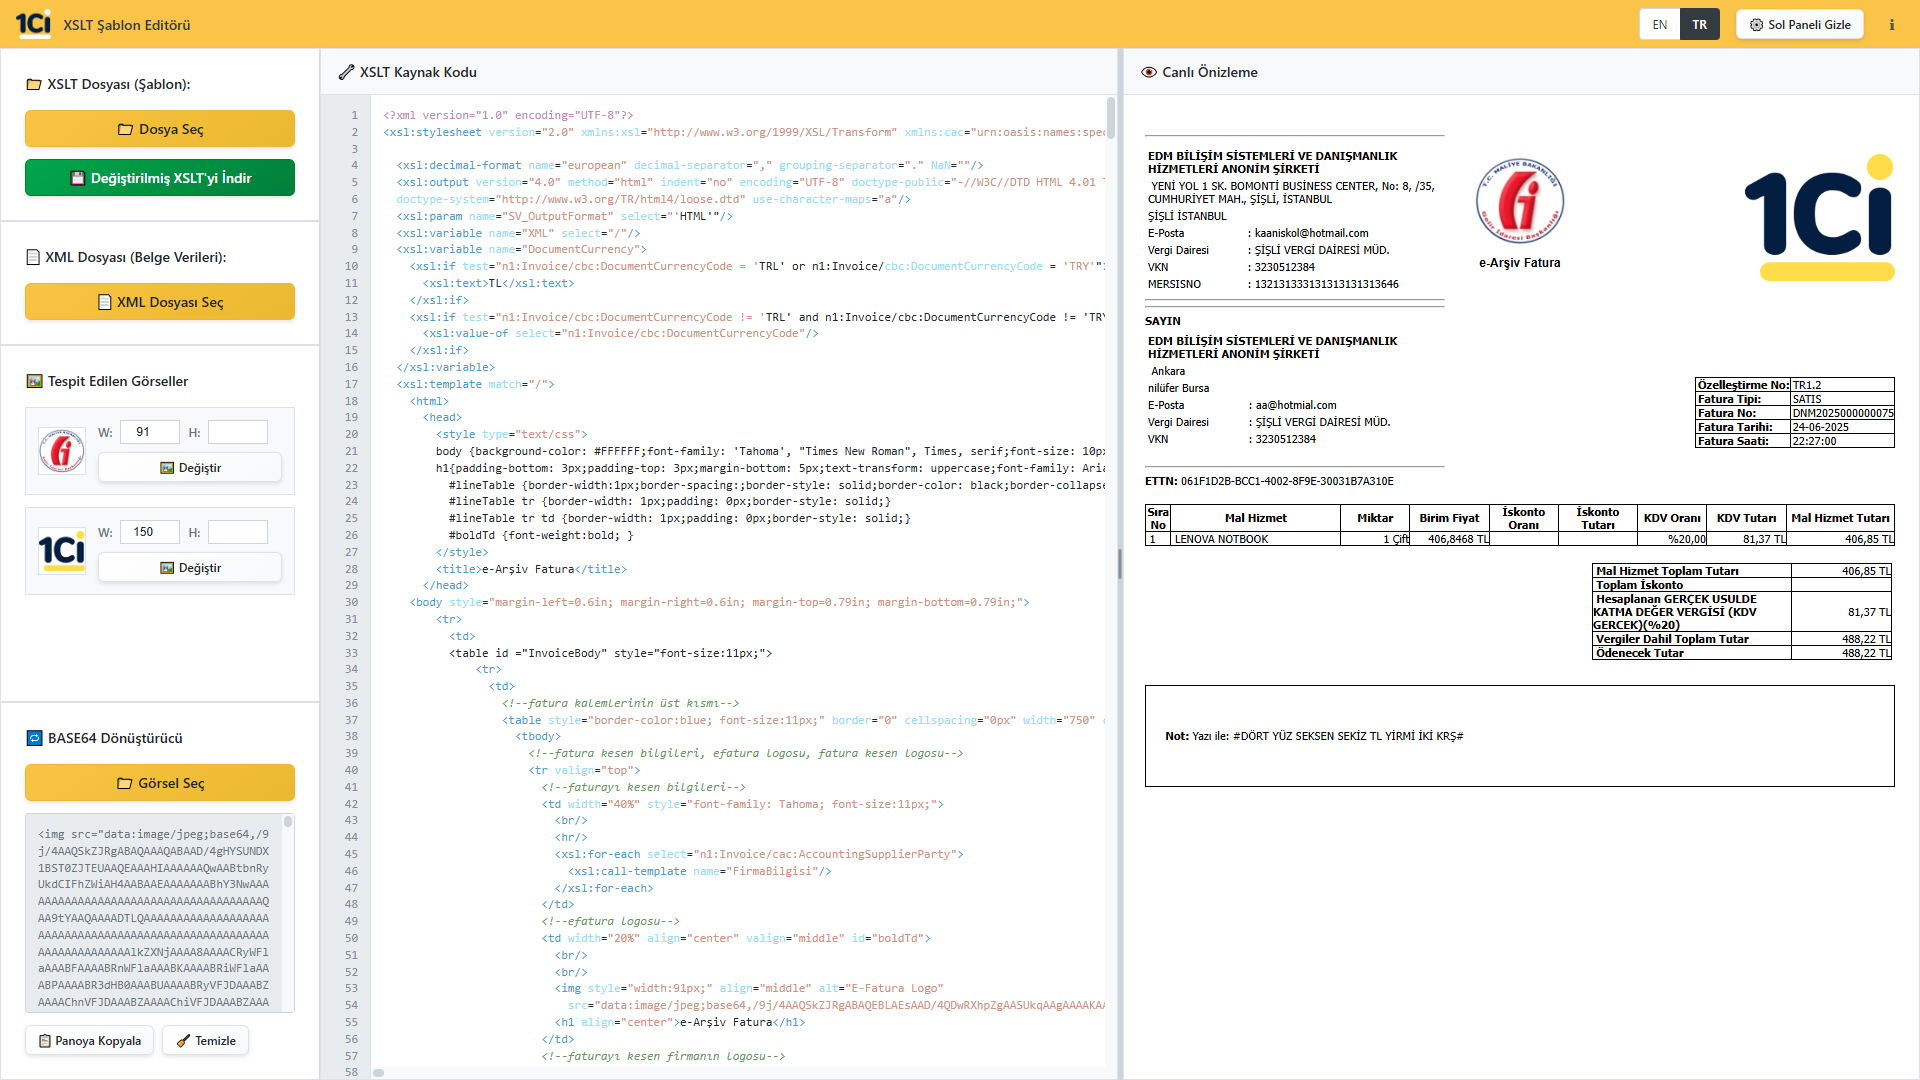Click XML Dosyası Seç button

[x=160, y=302]
